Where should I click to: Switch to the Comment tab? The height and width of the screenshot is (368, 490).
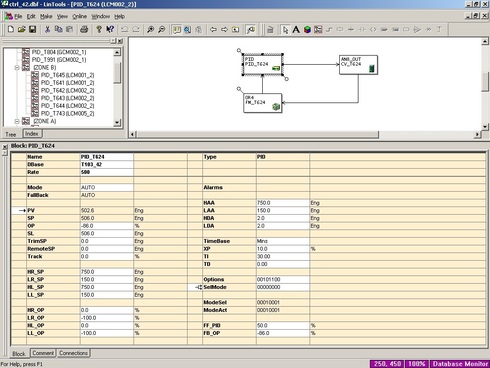click(43, 353)
